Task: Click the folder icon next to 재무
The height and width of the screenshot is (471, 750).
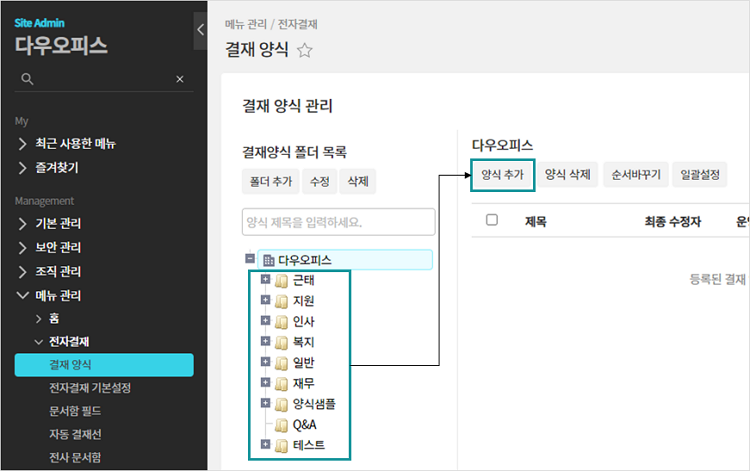Action: tap(282, 383)
